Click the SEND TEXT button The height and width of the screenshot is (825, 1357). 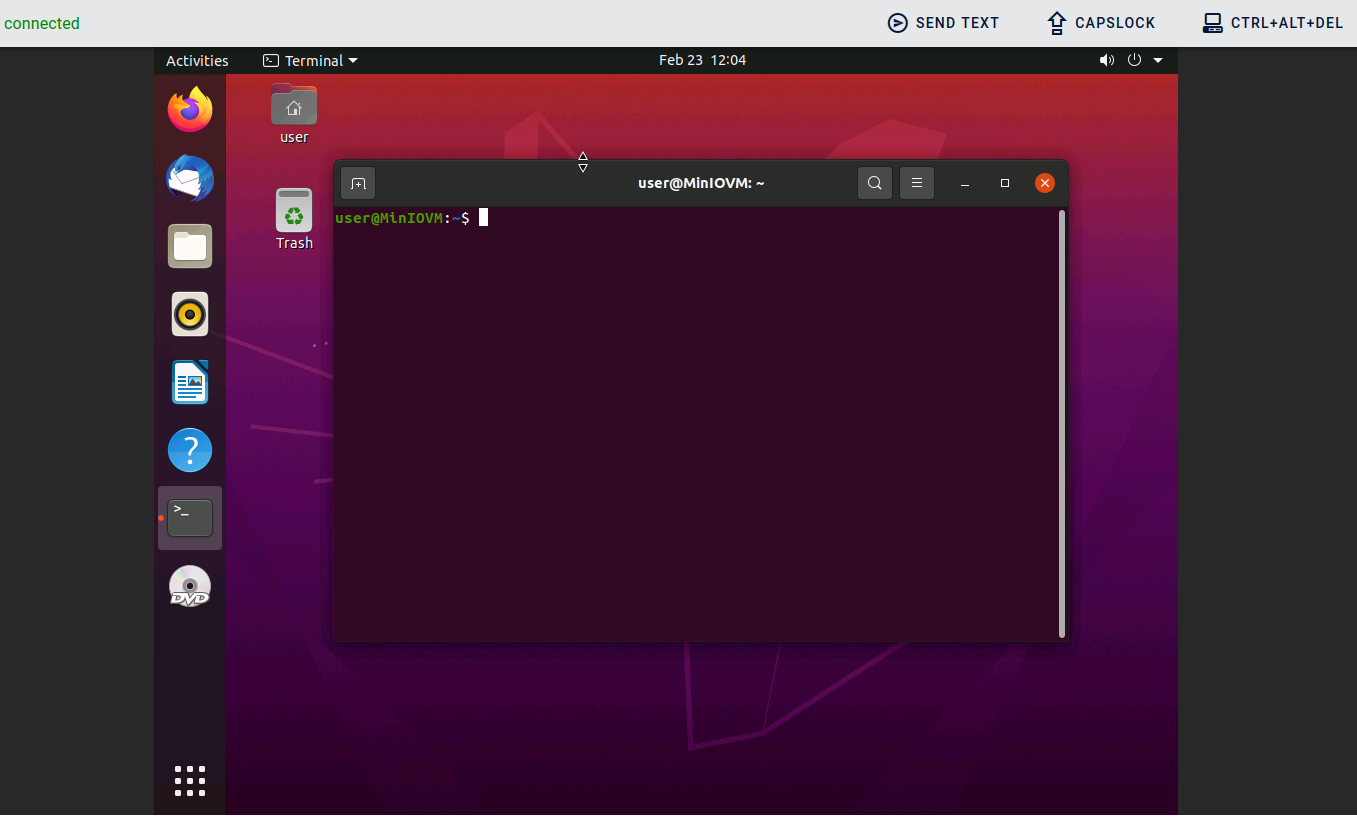pyautogui.click(x=943, y=23)
